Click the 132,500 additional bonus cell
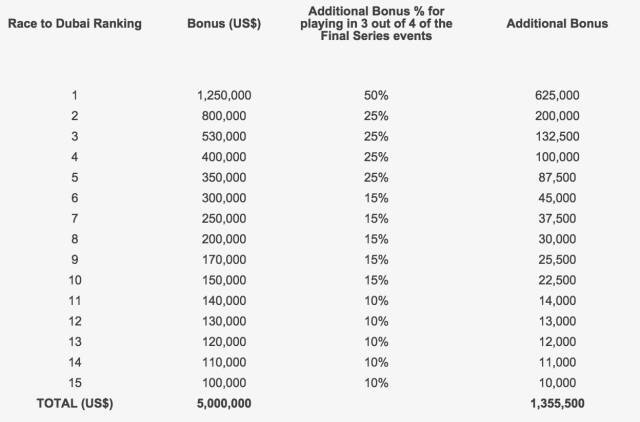The image size is (640, 422). pos(557,136)
